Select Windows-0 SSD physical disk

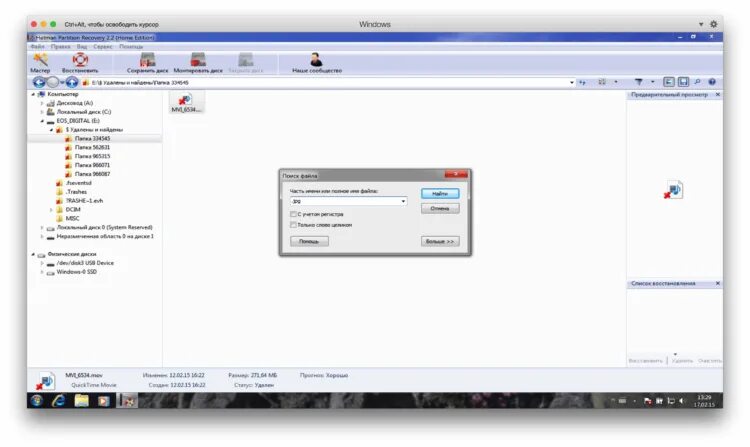(77, 272)
